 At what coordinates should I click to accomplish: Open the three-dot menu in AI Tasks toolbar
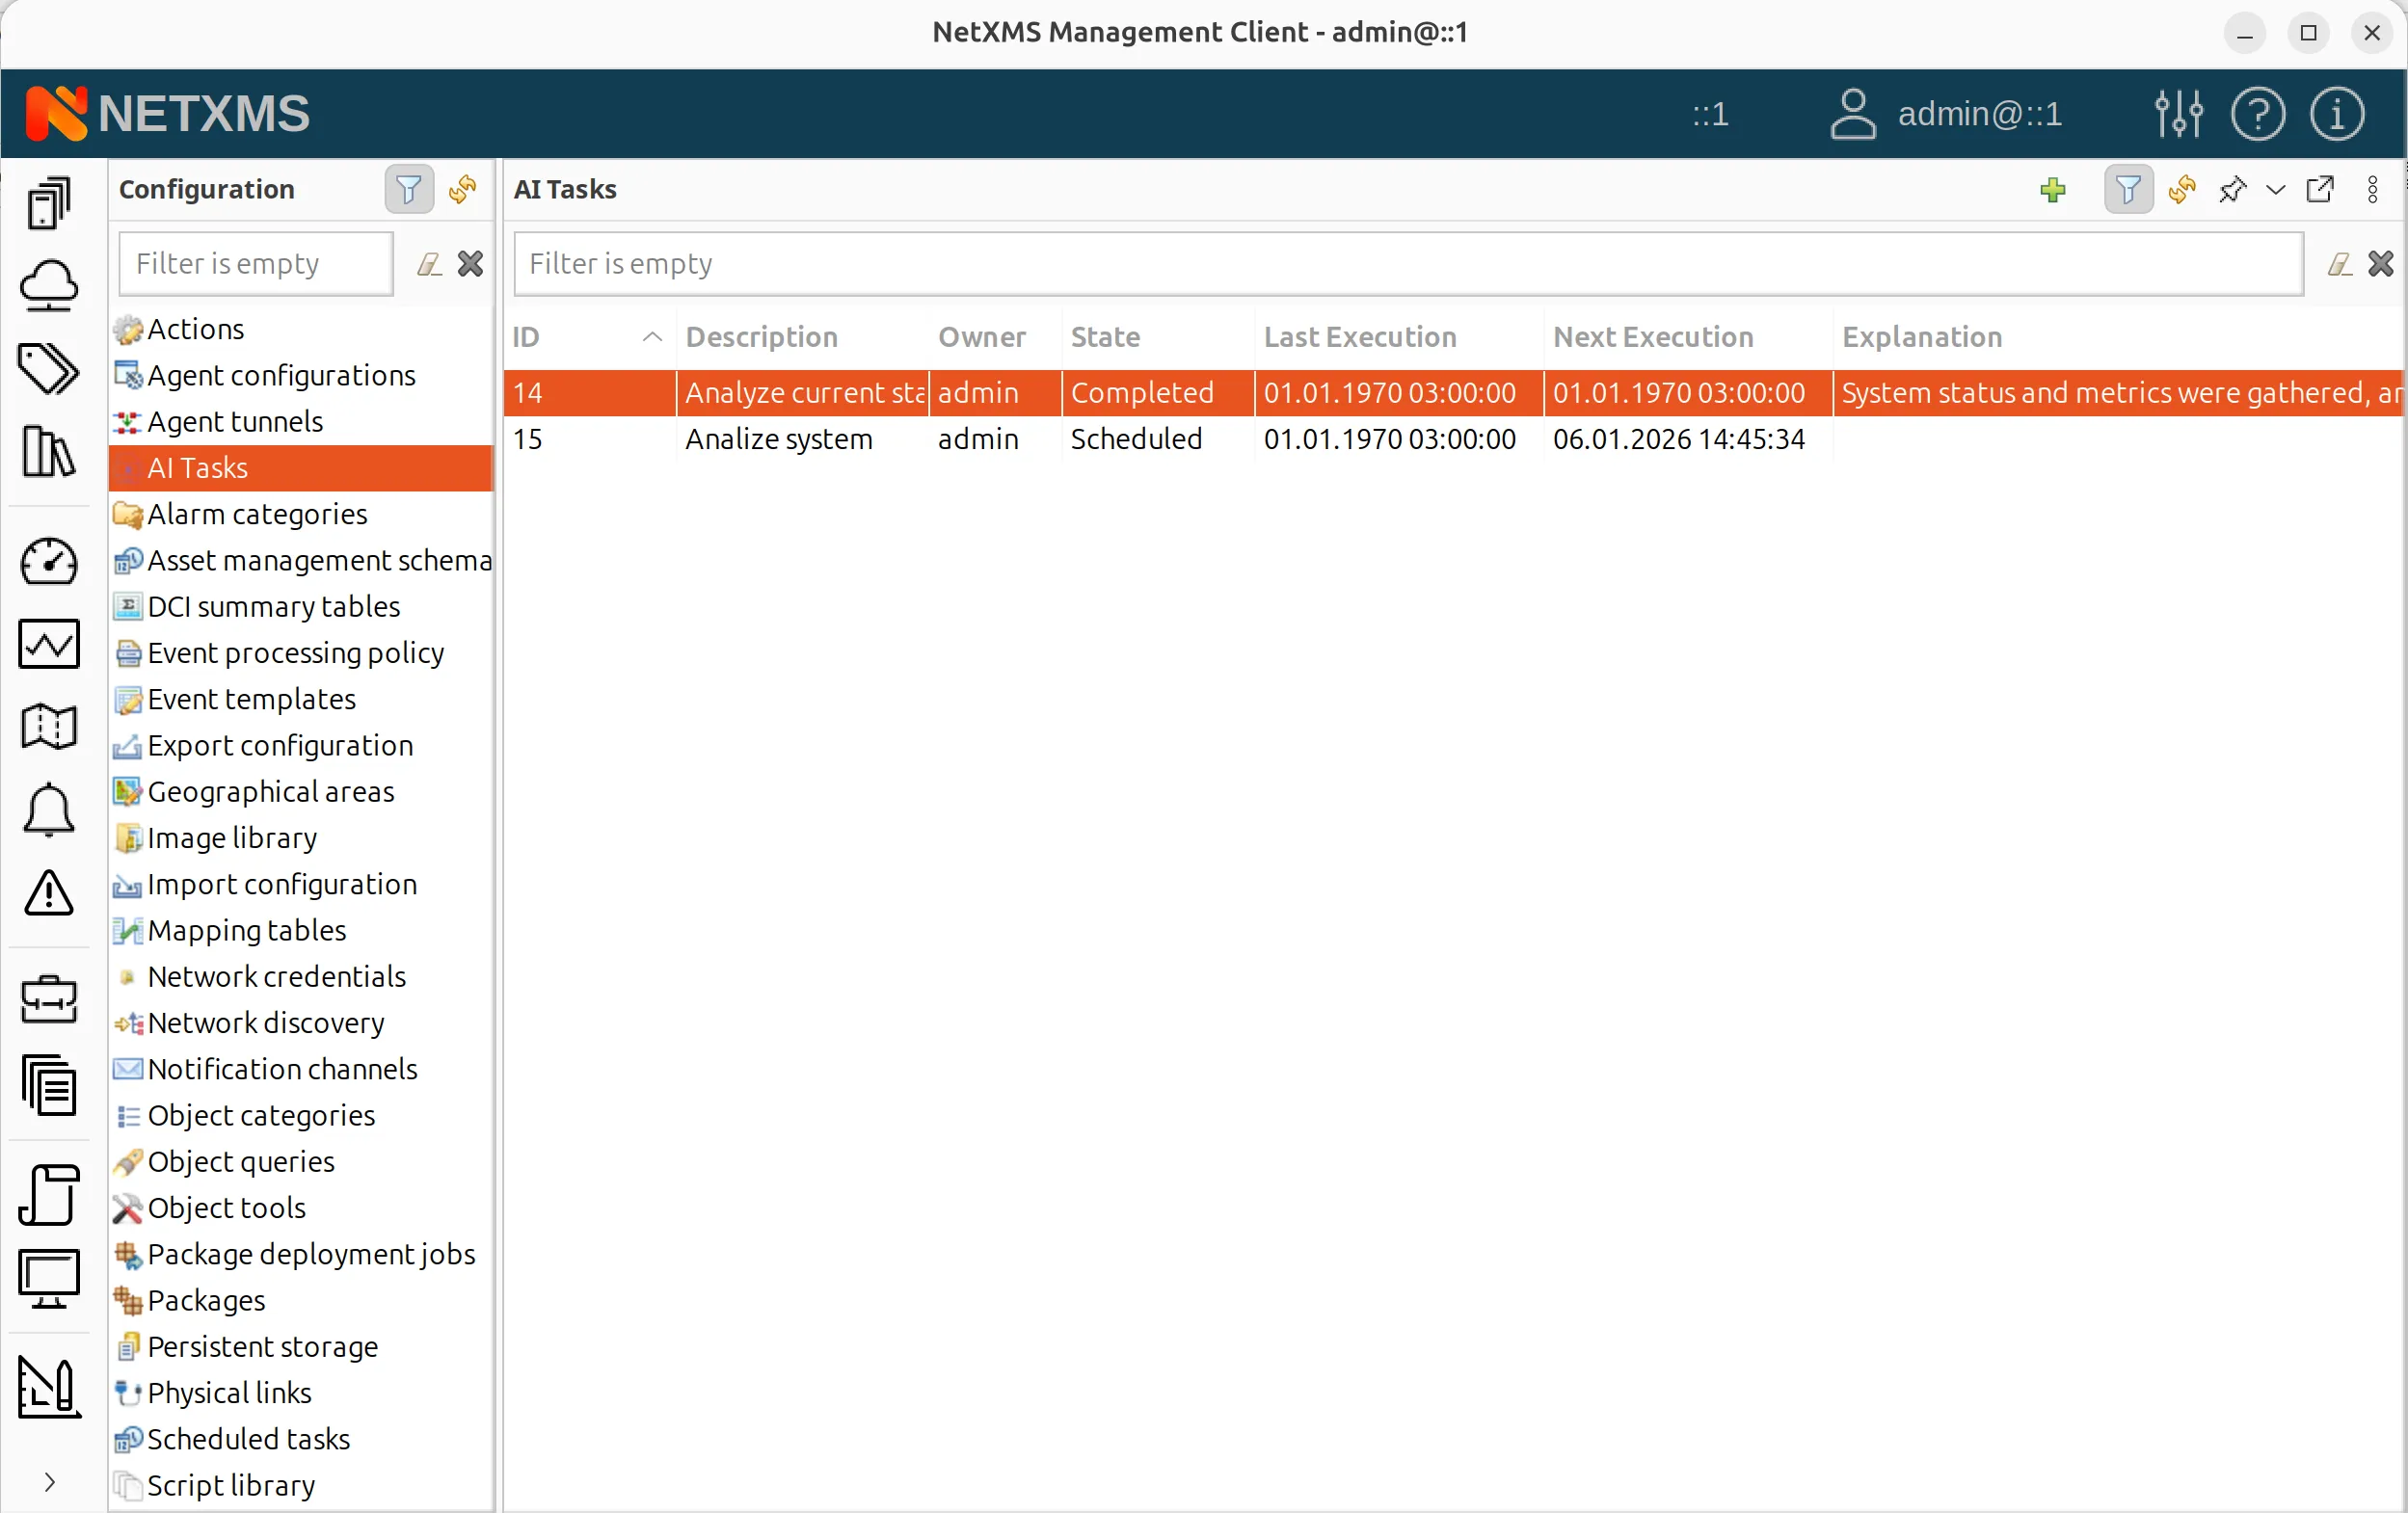(2372, 190)
